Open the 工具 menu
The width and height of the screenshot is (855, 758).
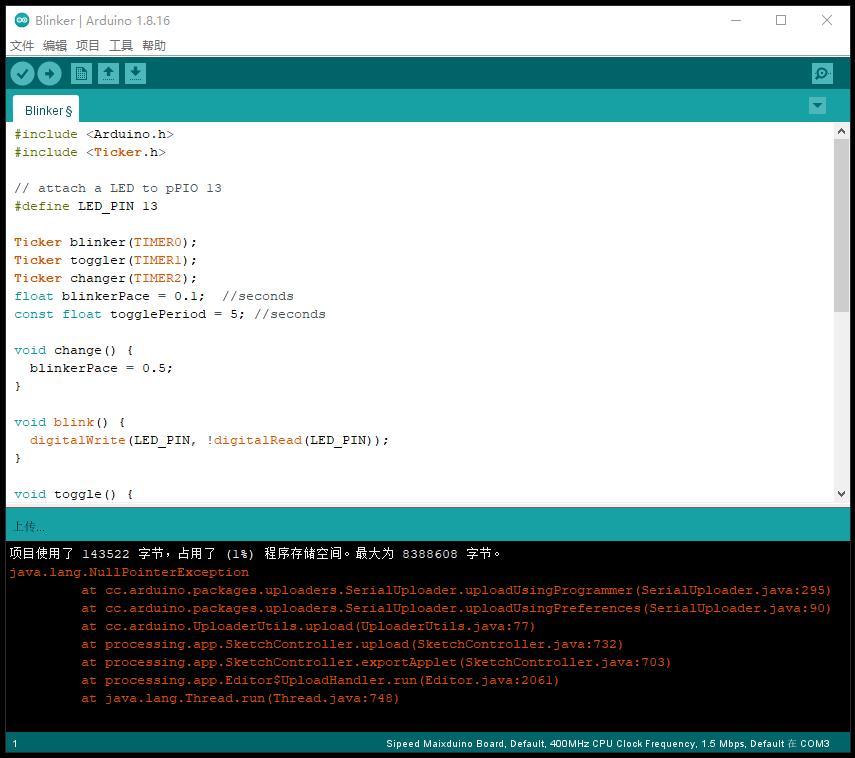click(x=121, y=46)
